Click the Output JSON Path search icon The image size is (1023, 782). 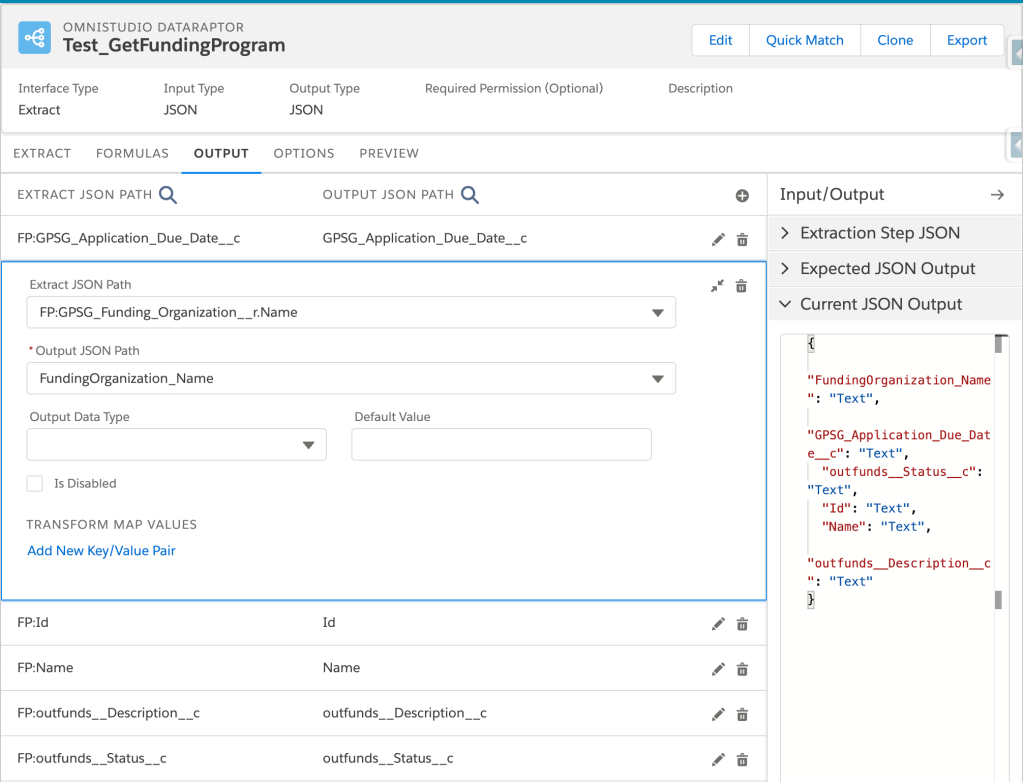468,195
